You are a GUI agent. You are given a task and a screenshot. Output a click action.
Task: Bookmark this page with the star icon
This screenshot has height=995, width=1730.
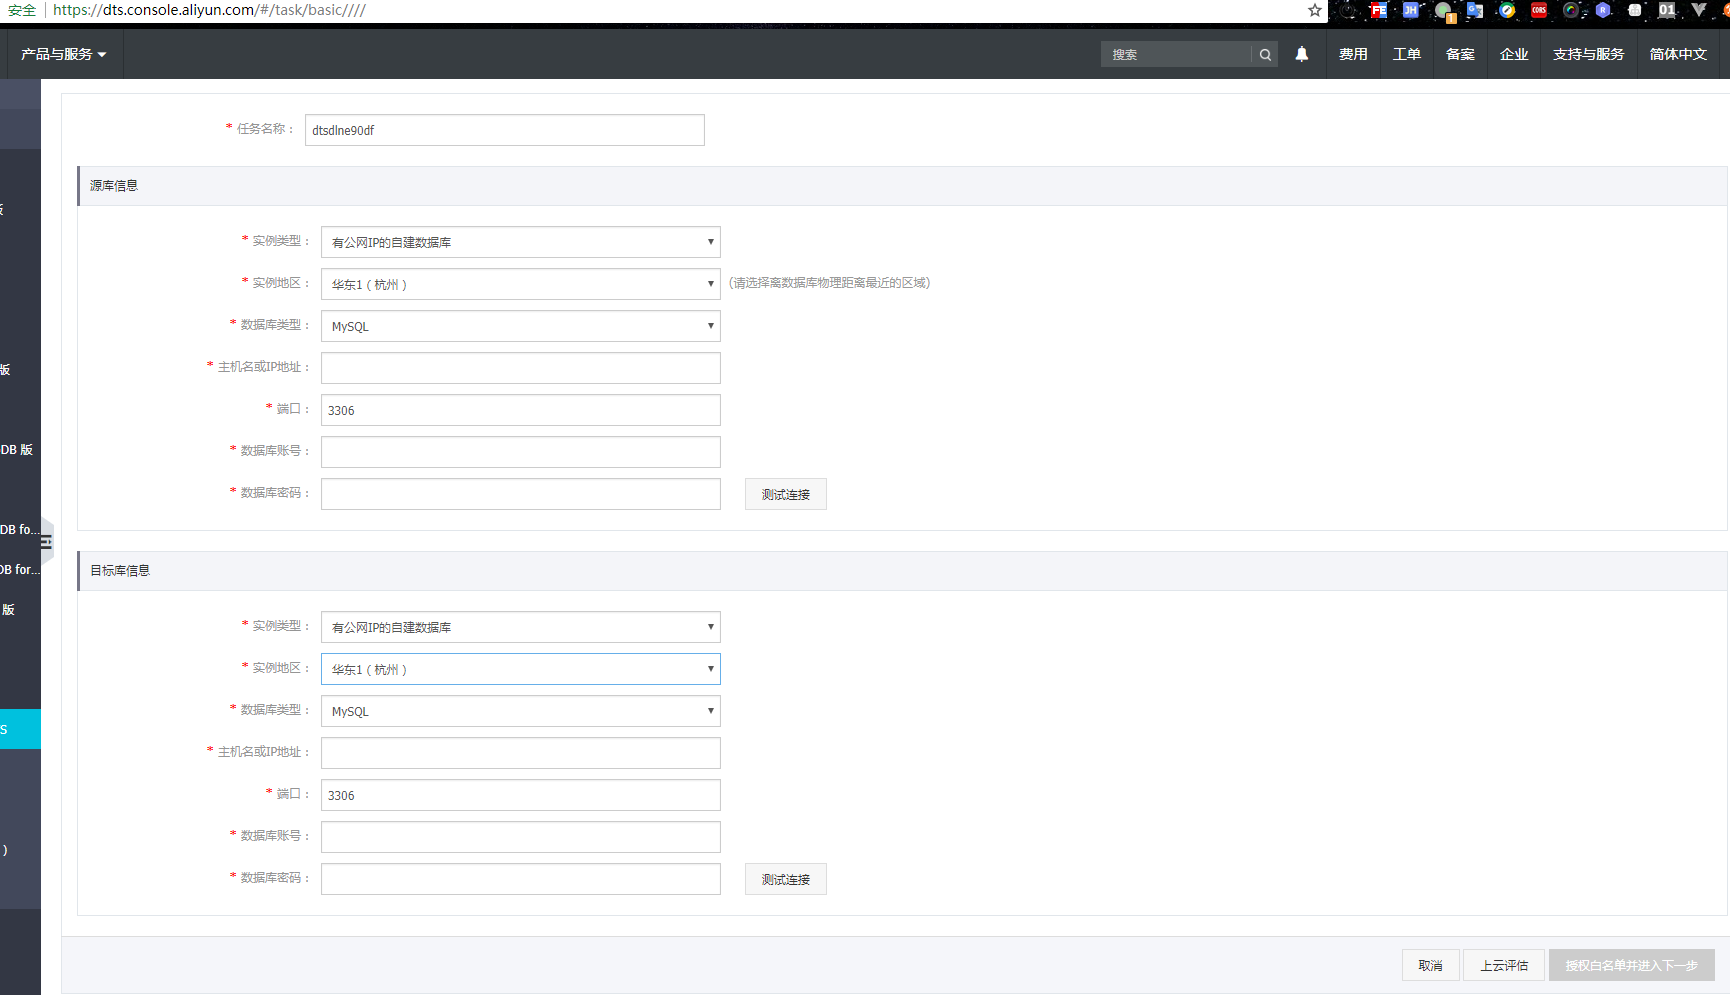click(x=1315, y=10)
